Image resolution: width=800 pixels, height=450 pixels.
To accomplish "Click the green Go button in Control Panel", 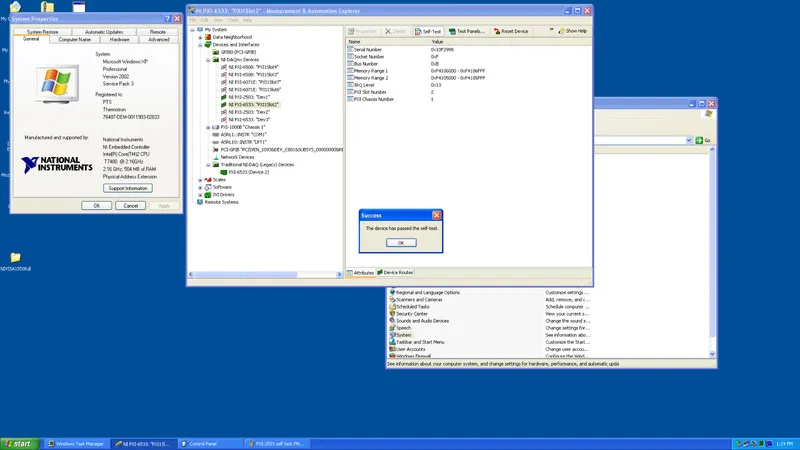I will [x=703, y=140].
